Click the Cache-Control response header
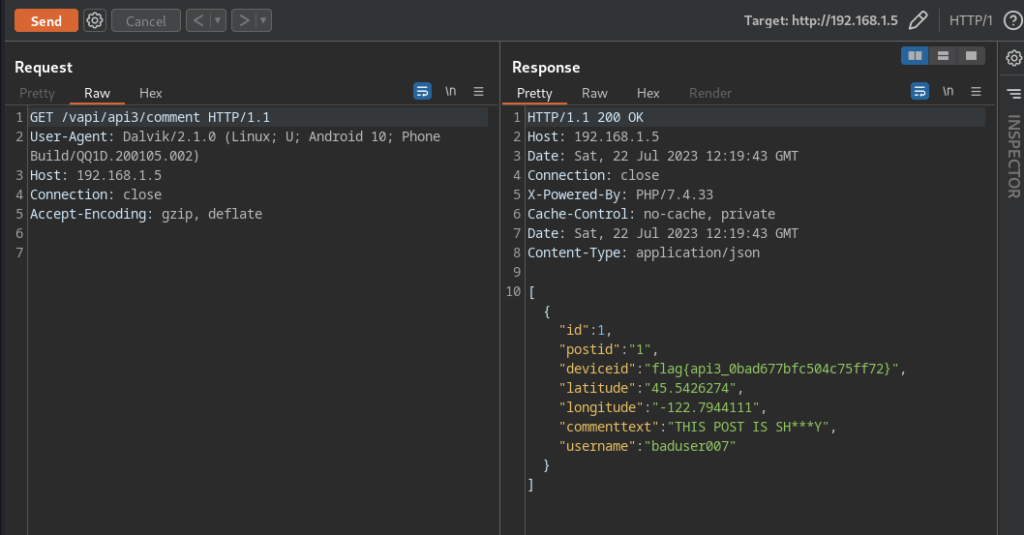 click(651, 214)
